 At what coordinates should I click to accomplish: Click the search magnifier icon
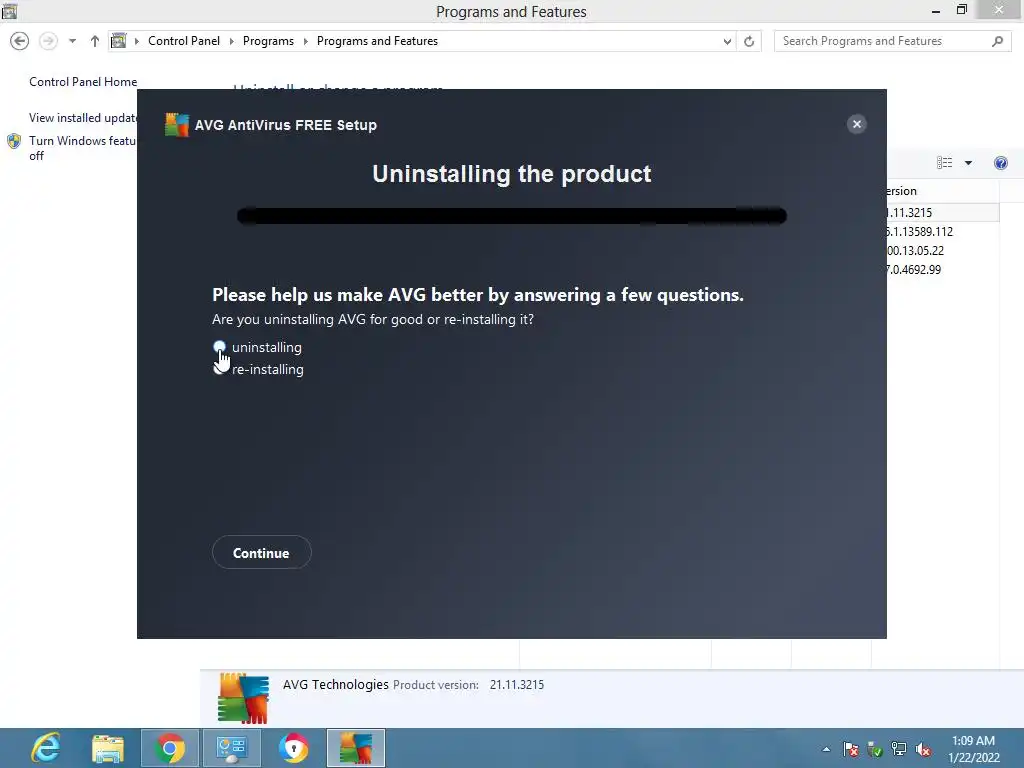[997, 41]
